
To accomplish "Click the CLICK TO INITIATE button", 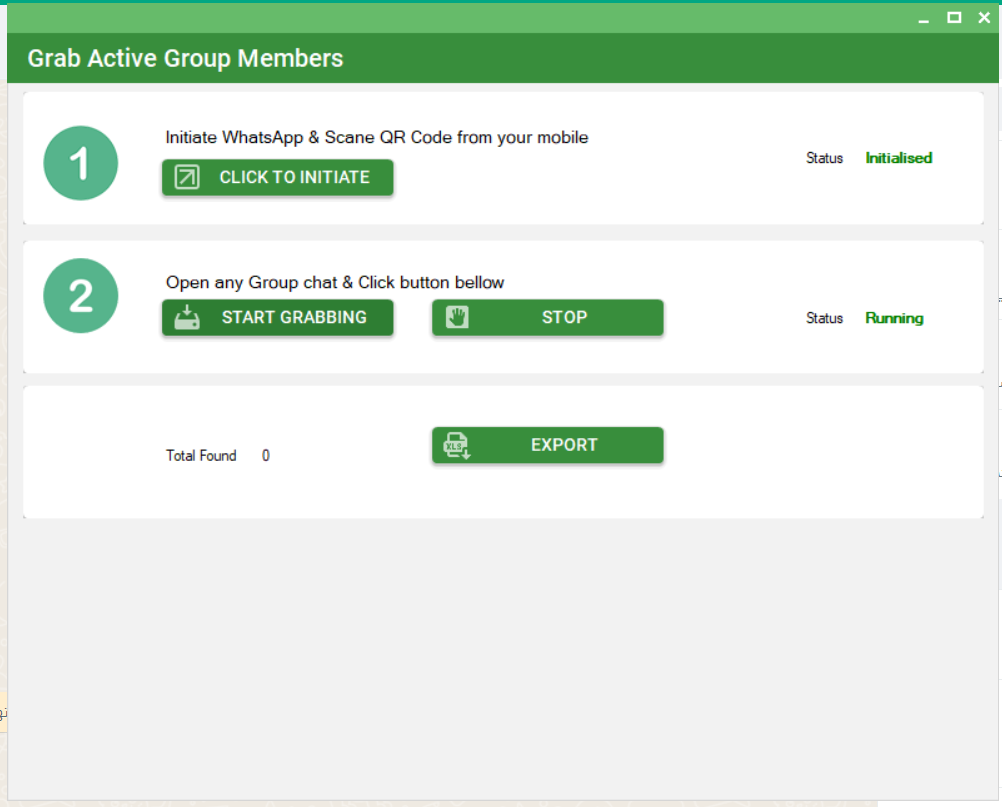I will coord(277,177).
